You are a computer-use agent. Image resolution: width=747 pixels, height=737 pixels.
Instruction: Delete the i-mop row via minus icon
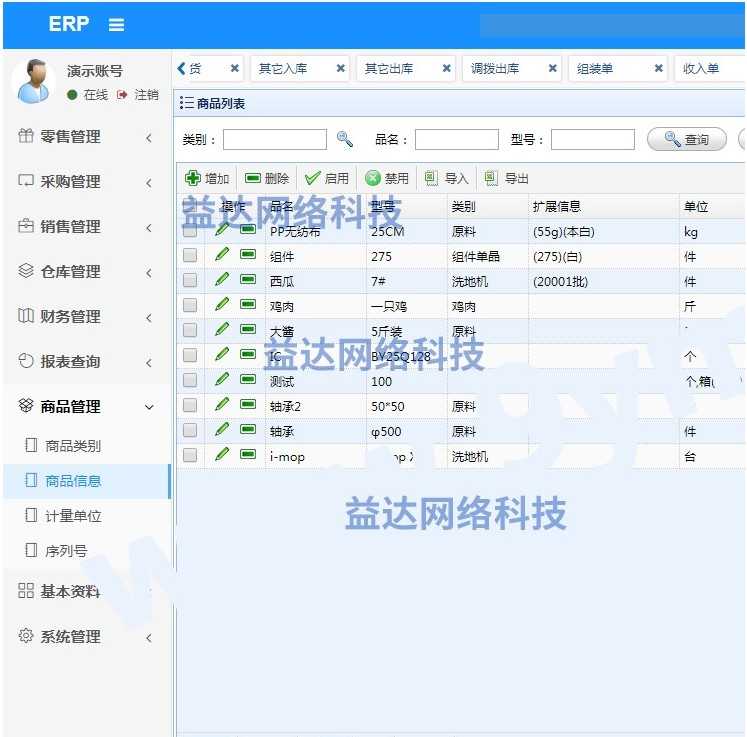pos(248,454)
